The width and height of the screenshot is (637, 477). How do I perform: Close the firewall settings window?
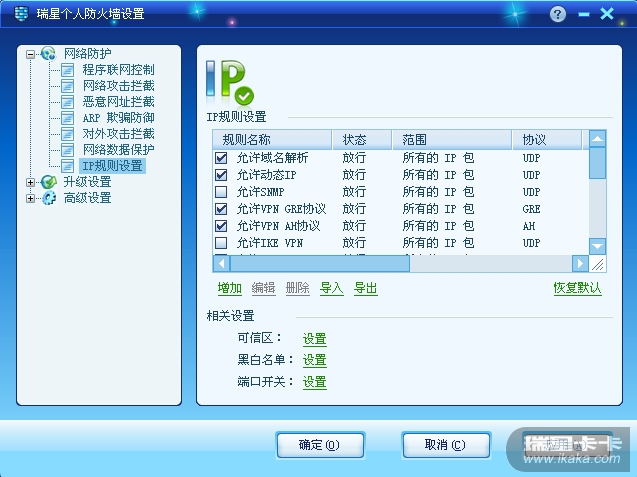click(x=607, y=14)
